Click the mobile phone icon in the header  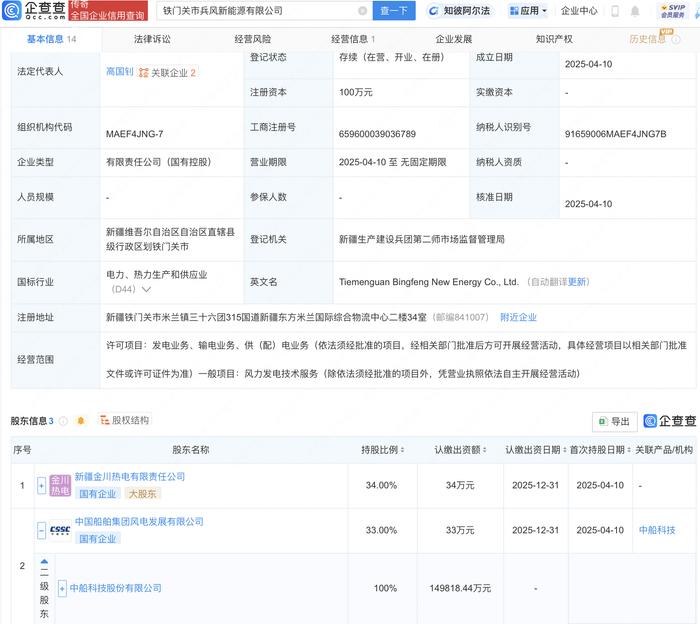pos(615,11)
